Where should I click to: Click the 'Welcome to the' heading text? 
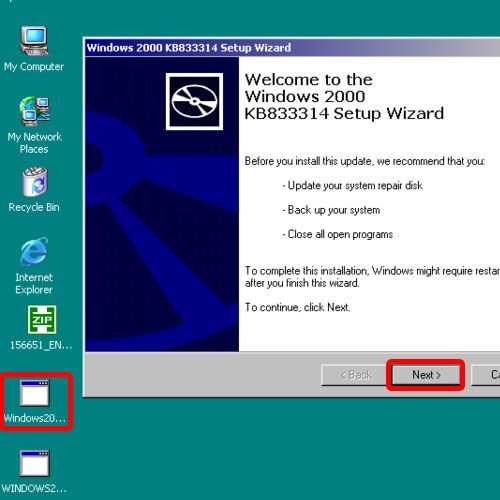pyautogui.click(x=309, y=80)
